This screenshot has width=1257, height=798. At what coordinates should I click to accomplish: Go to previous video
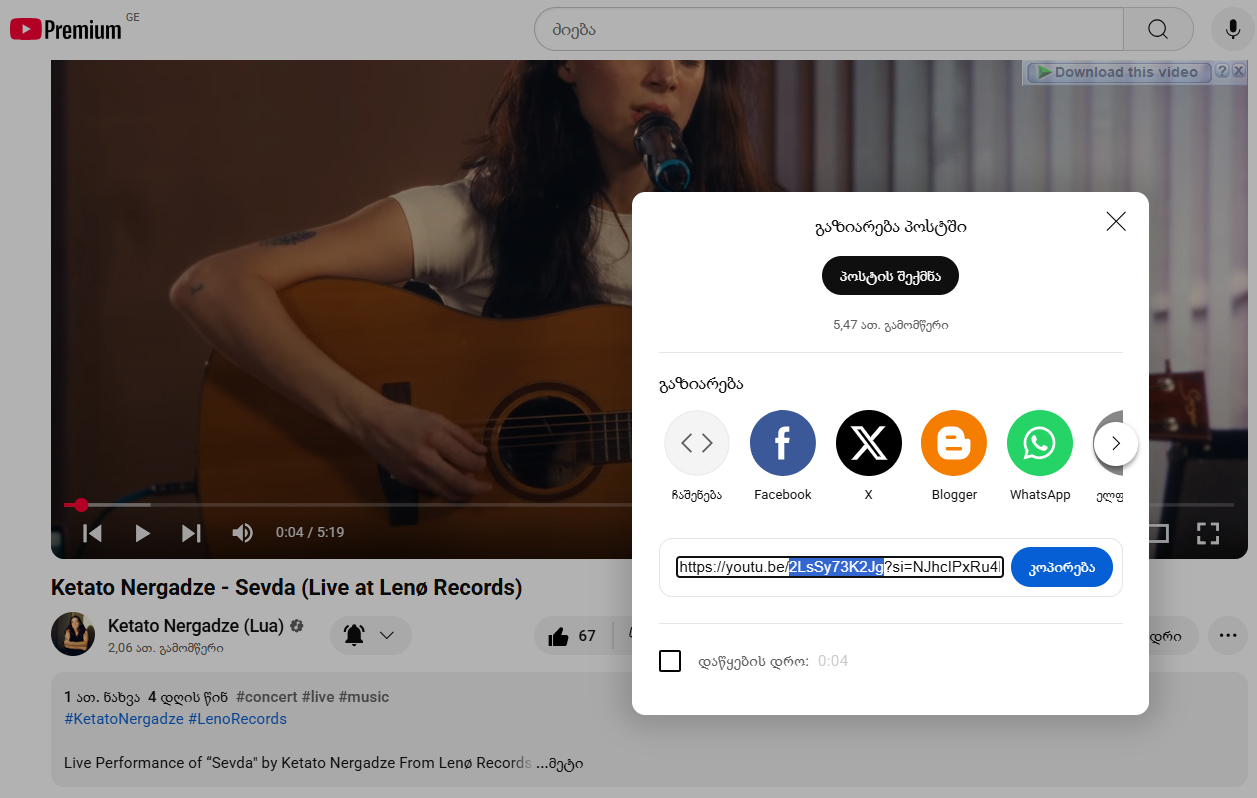92,533
